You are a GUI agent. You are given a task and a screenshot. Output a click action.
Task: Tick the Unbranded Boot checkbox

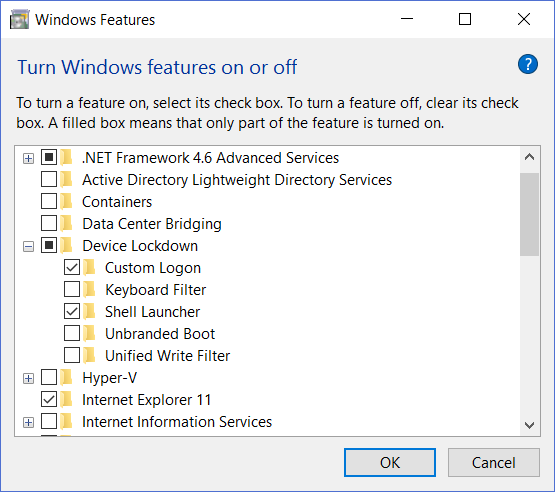point(72,333)
